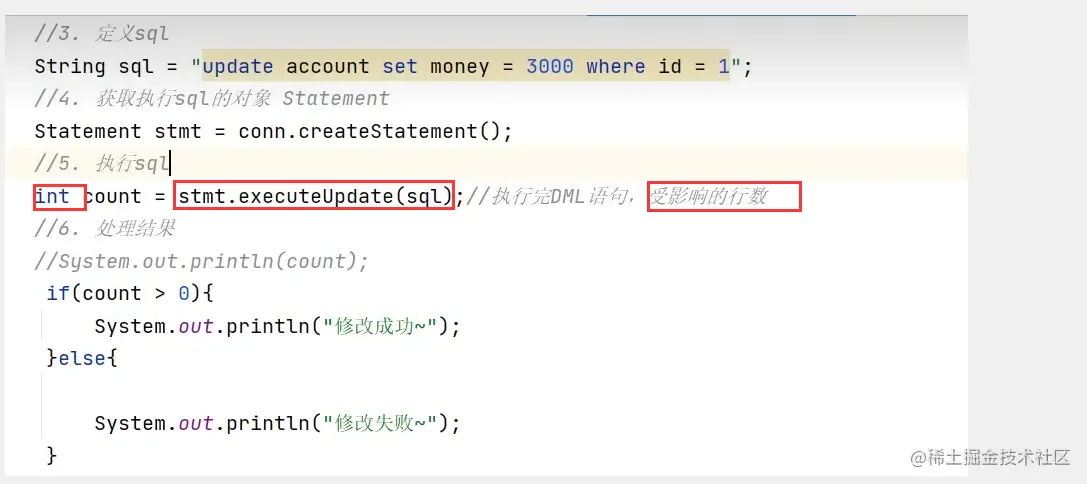Click the 'if(count > 0){' line
This screenshot has height=484, width=1087.
point(130,293)
